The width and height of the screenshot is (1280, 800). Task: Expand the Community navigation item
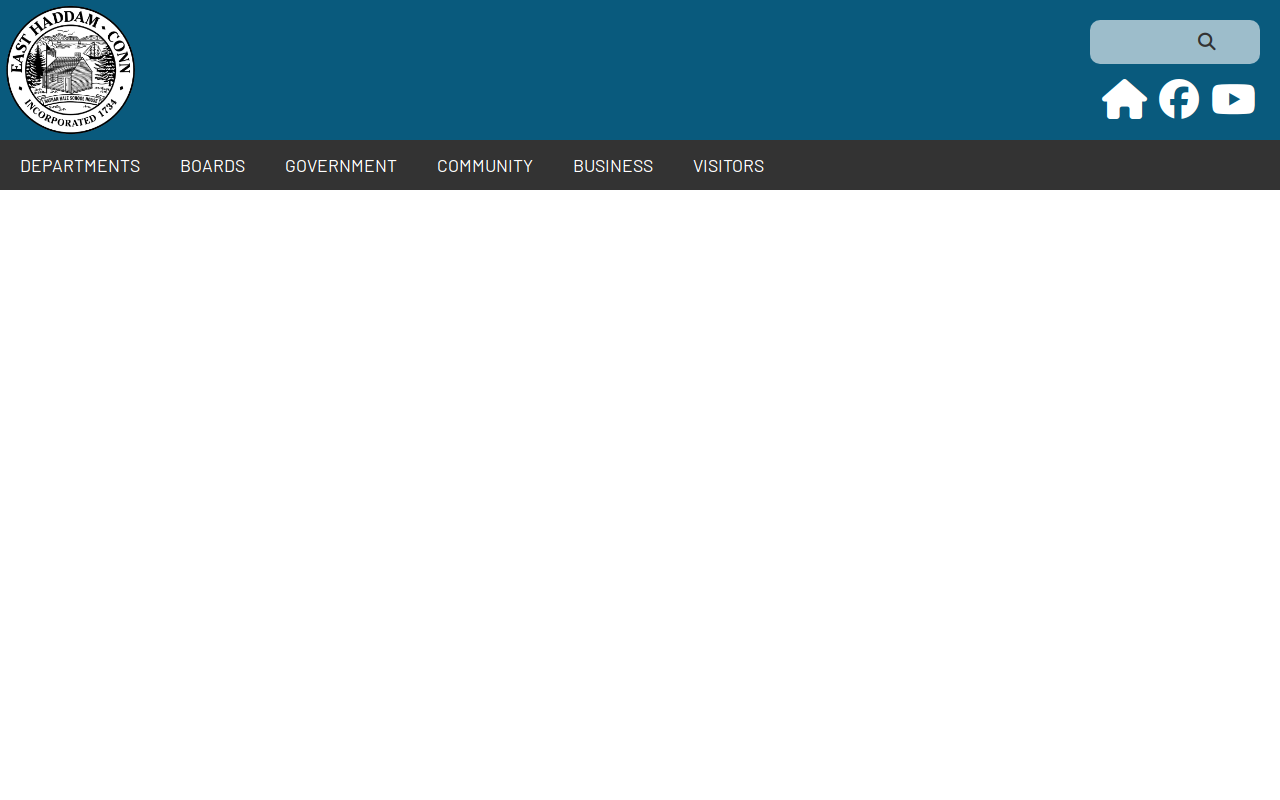(x=485, y=166)
